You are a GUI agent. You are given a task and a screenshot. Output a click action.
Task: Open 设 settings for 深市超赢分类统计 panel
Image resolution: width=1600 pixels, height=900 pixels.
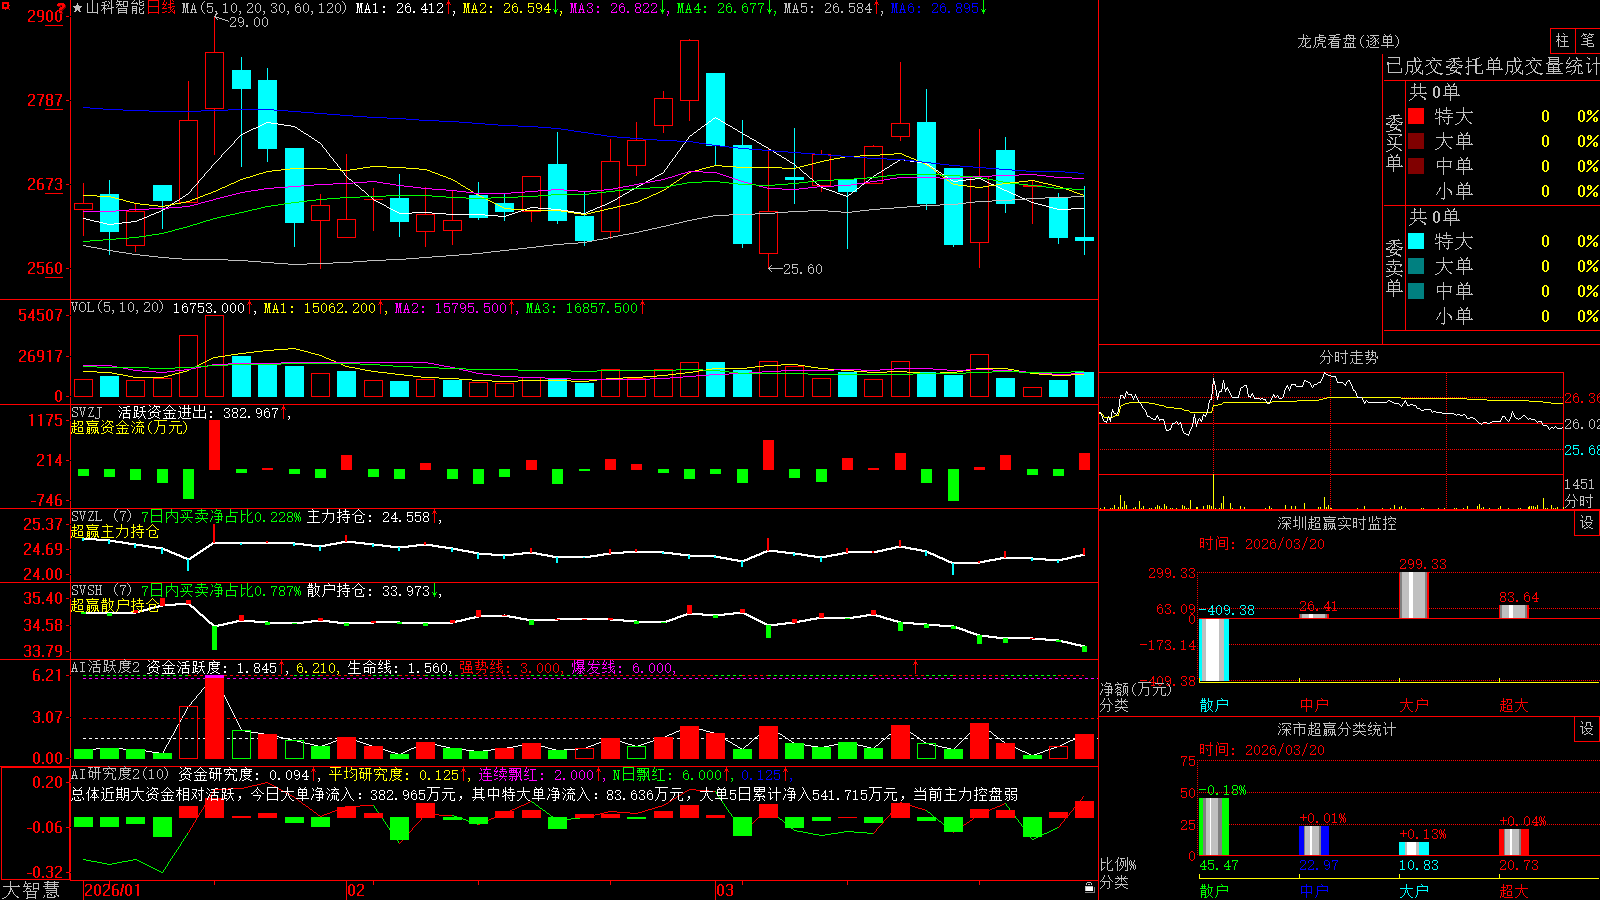tap(1587, 729)
